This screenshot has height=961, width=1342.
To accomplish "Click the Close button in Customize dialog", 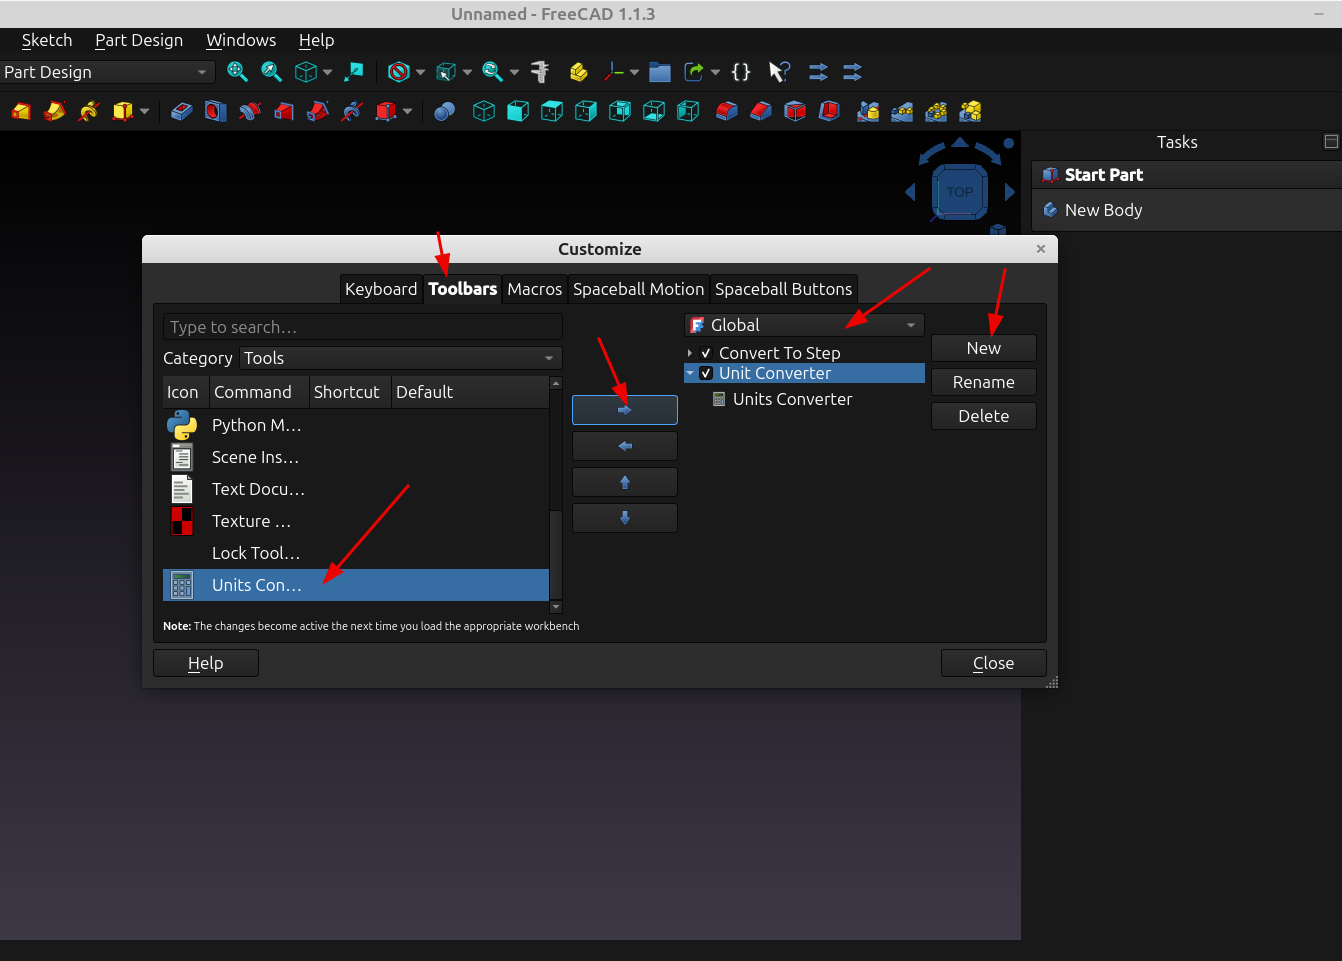I will pos(994,663).
